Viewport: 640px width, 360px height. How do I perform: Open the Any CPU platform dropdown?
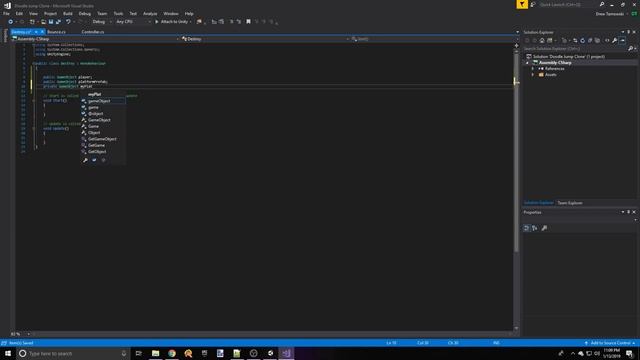pos(133,22)
